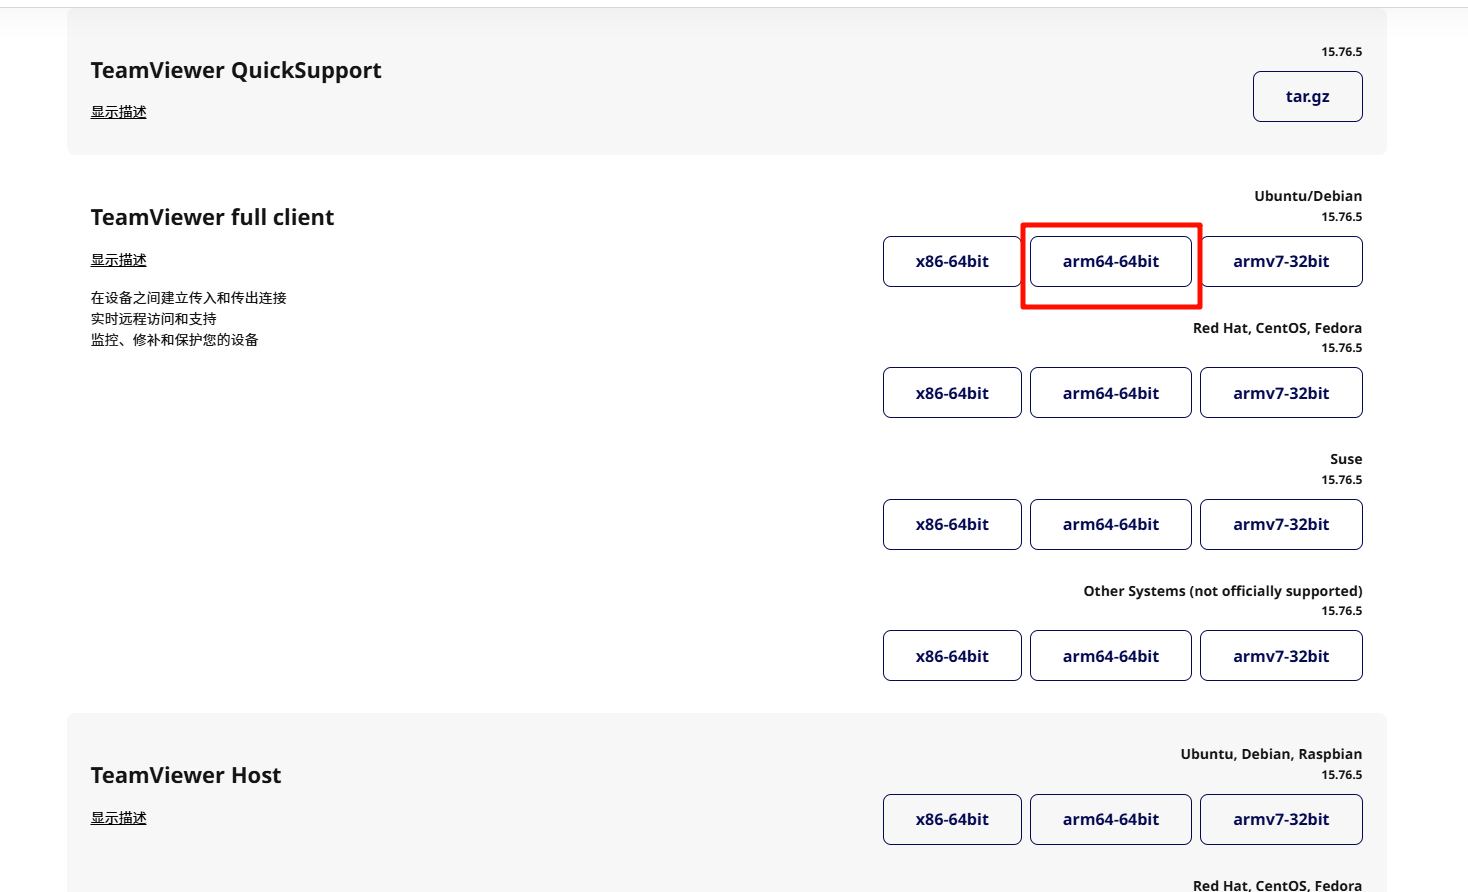Download full client Ubuntu/Debian x86-64bit
This screenshot has width=1468, height=892.
tap(952, 262)
